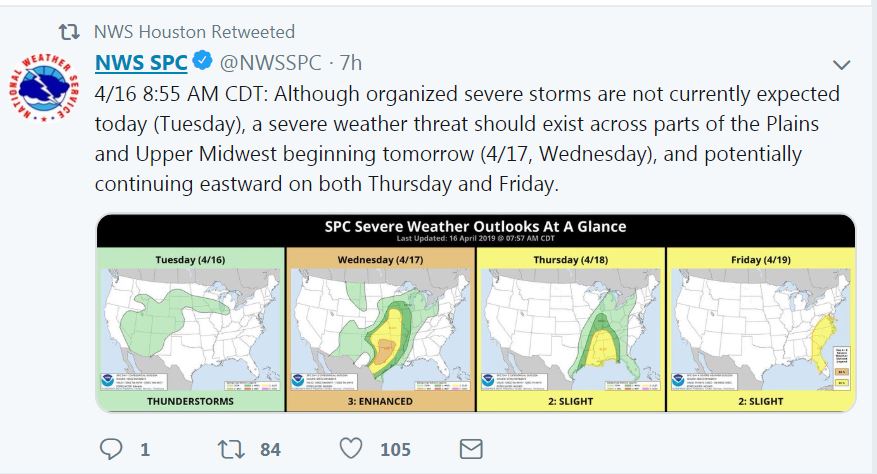Click the SPC Severe Weather Outlooks title banner
Image resolution: width=877 pixels, height=474 pixels.
(x=475, y=230)
